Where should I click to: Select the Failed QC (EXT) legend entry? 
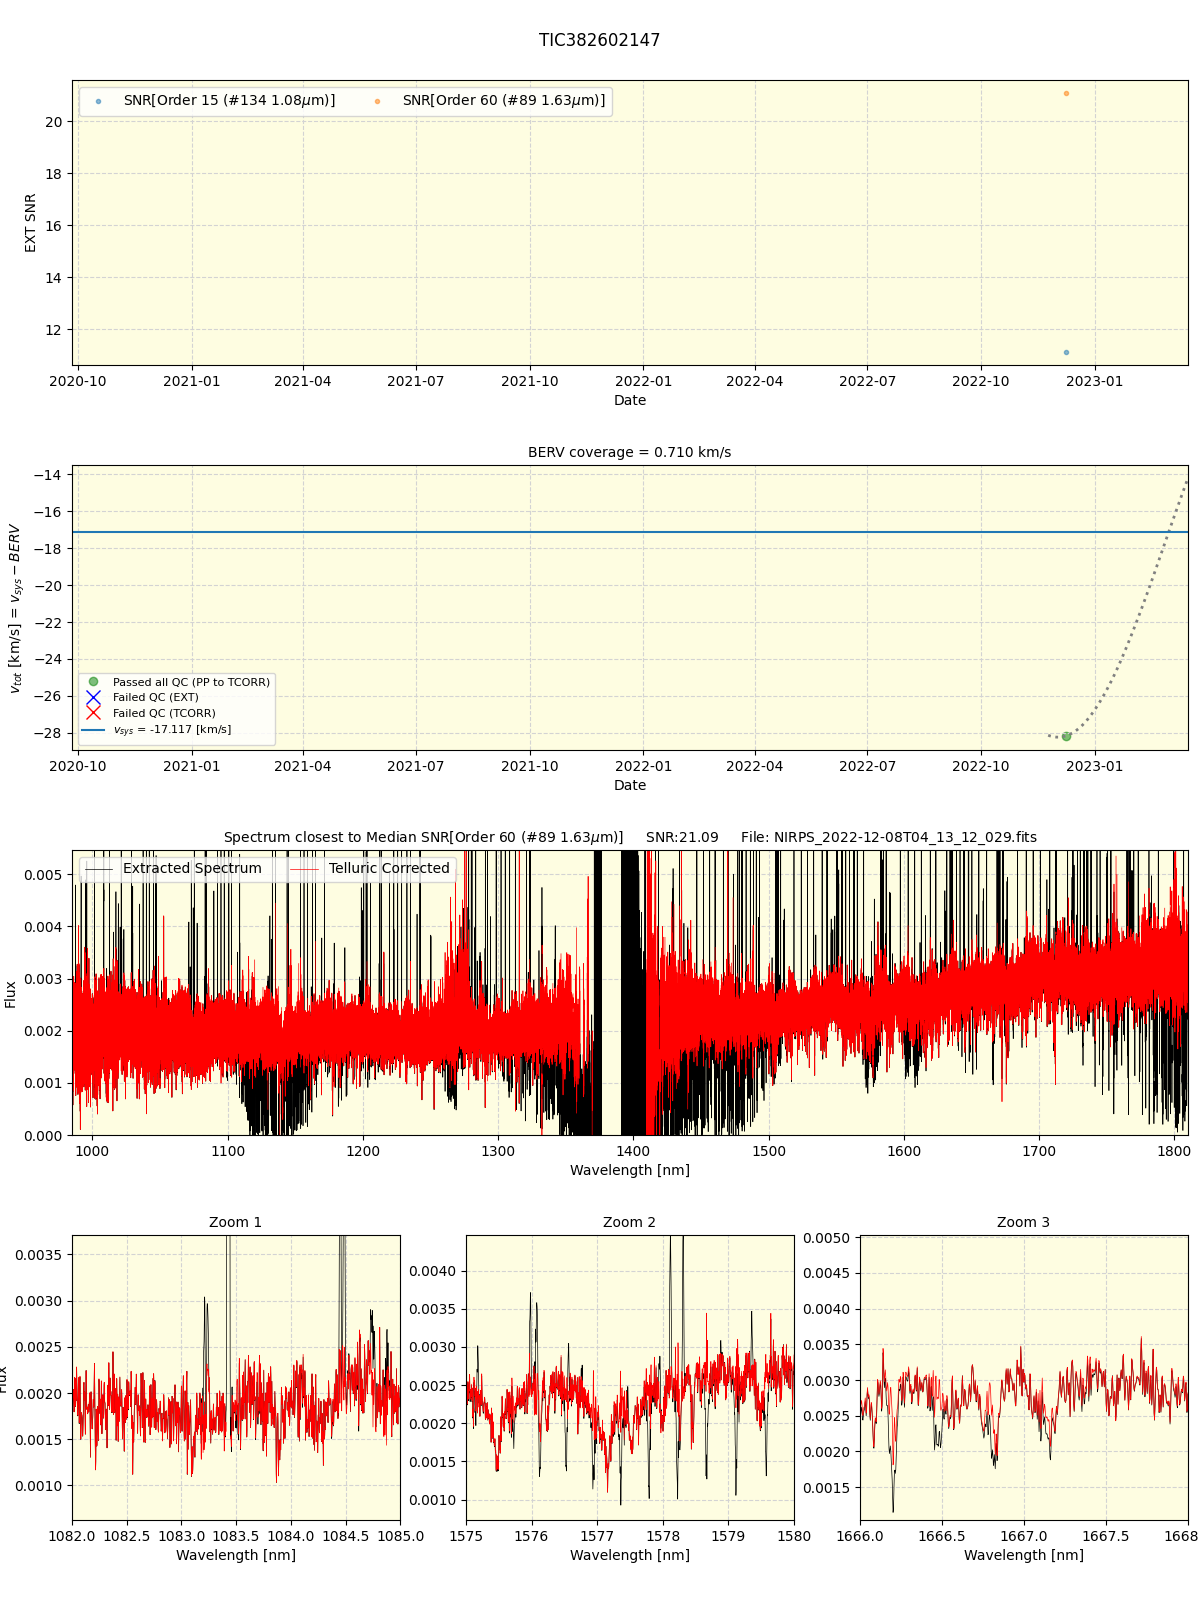point(142,697)
